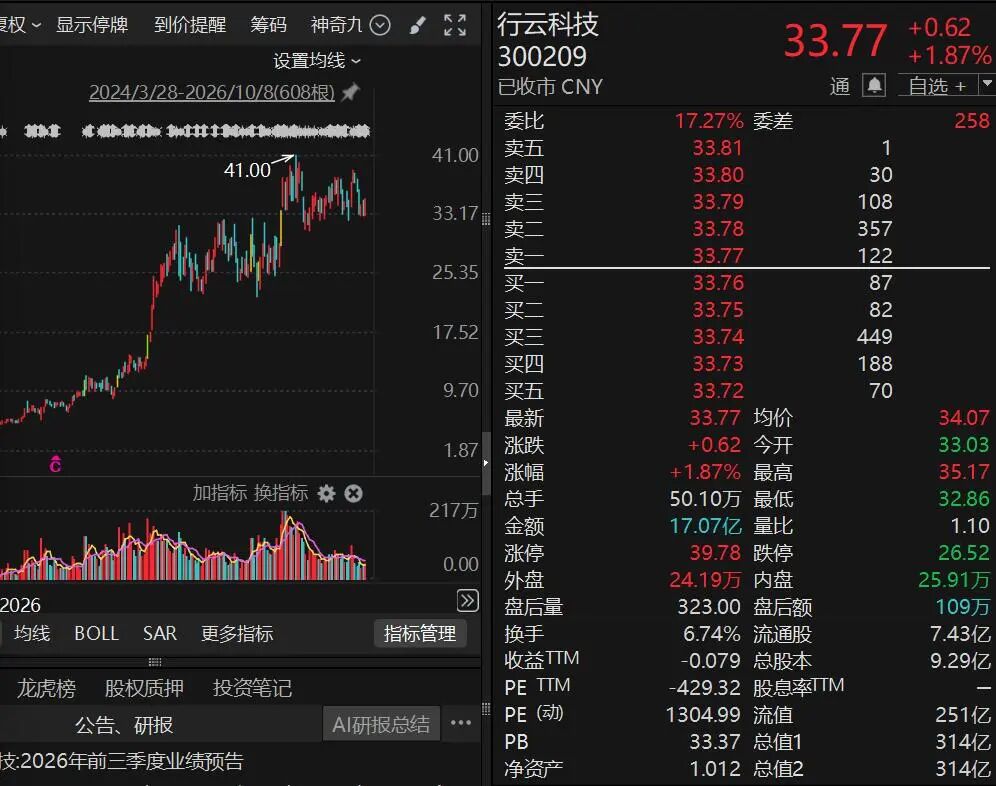Image resolution: width=996 pixels, height=786 pixels.
Task: Open the 龙虎榜 tab
Action: 46,688
